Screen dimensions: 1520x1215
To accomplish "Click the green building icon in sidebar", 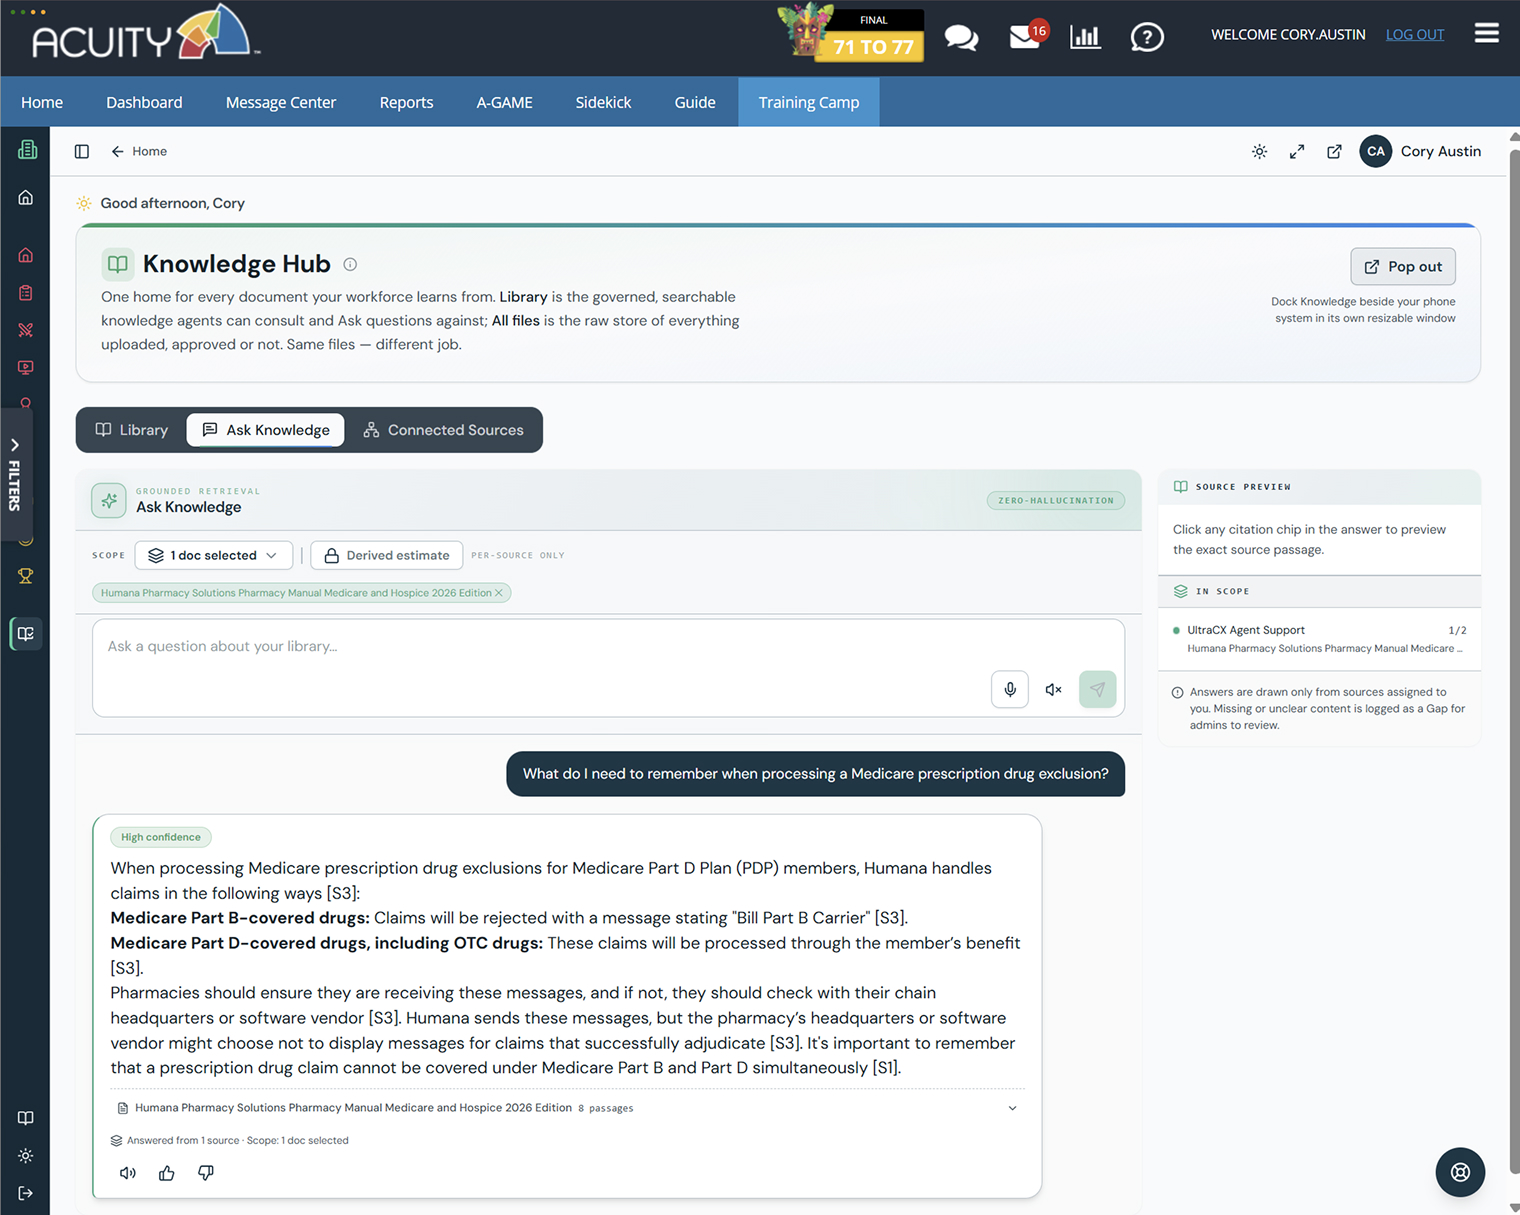I will [27, 150].
